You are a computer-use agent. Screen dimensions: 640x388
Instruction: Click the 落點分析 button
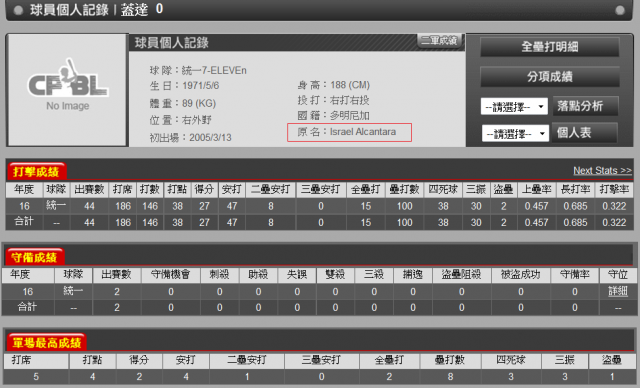(x=585, y=106)
